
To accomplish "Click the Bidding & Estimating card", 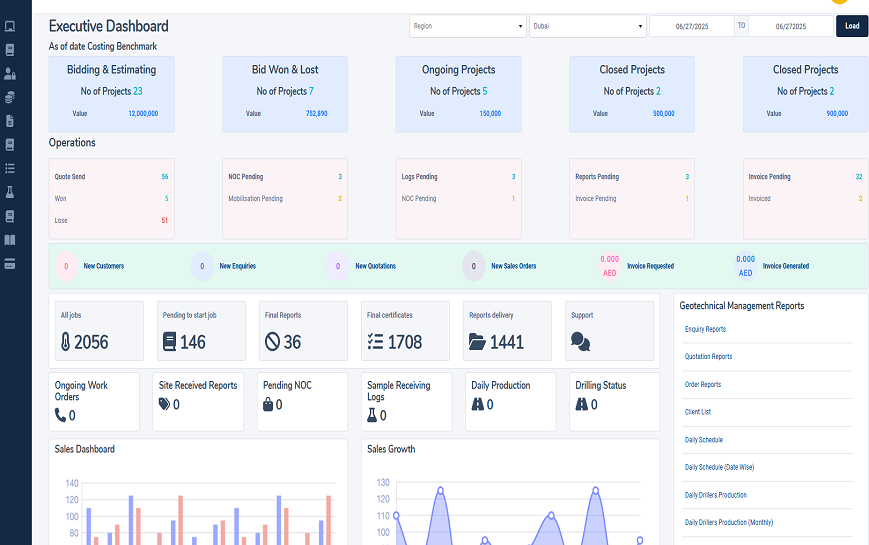I will [x=111, y=94].
